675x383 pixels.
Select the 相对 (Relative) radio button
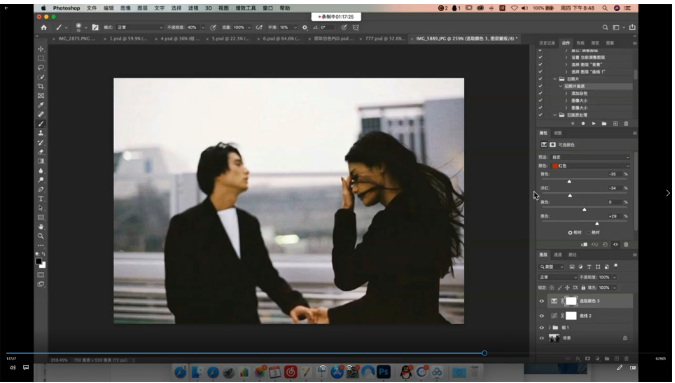[570, 232]
